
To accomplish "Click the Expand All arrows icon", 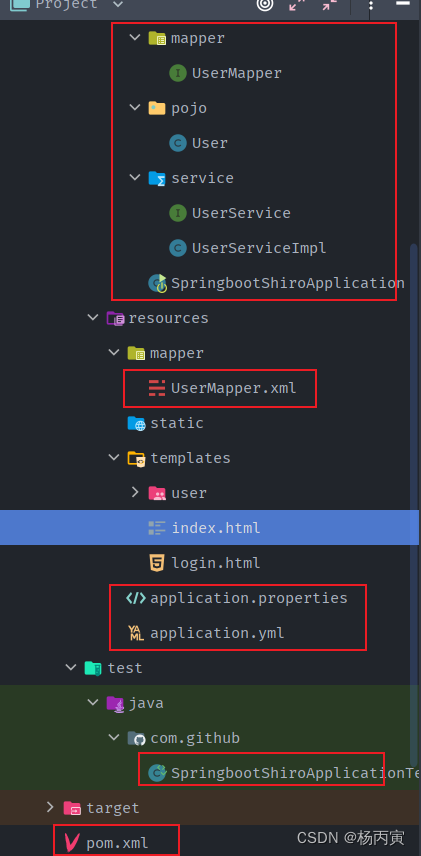I will (x=297, y=5).
